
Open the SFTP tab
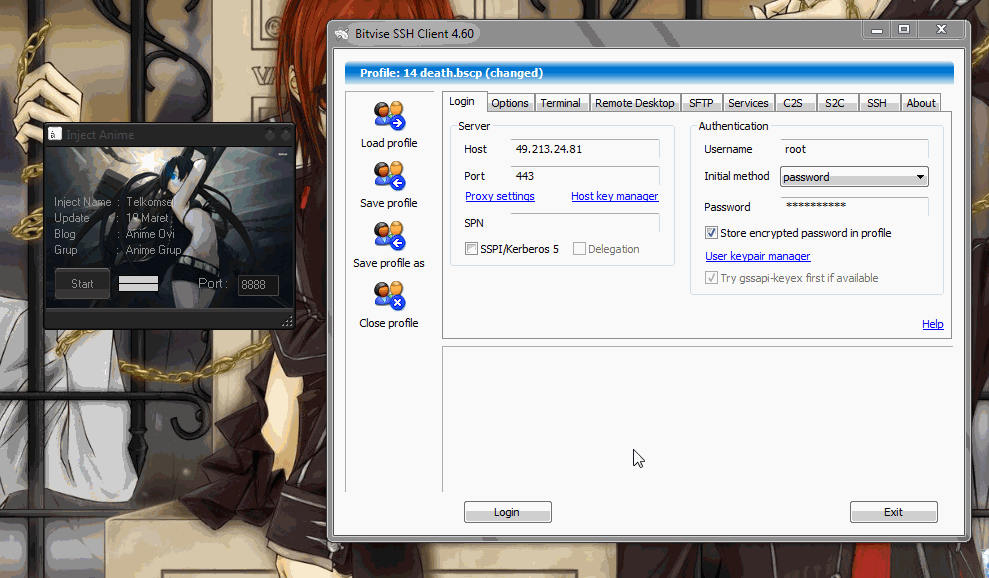(701, 103)
